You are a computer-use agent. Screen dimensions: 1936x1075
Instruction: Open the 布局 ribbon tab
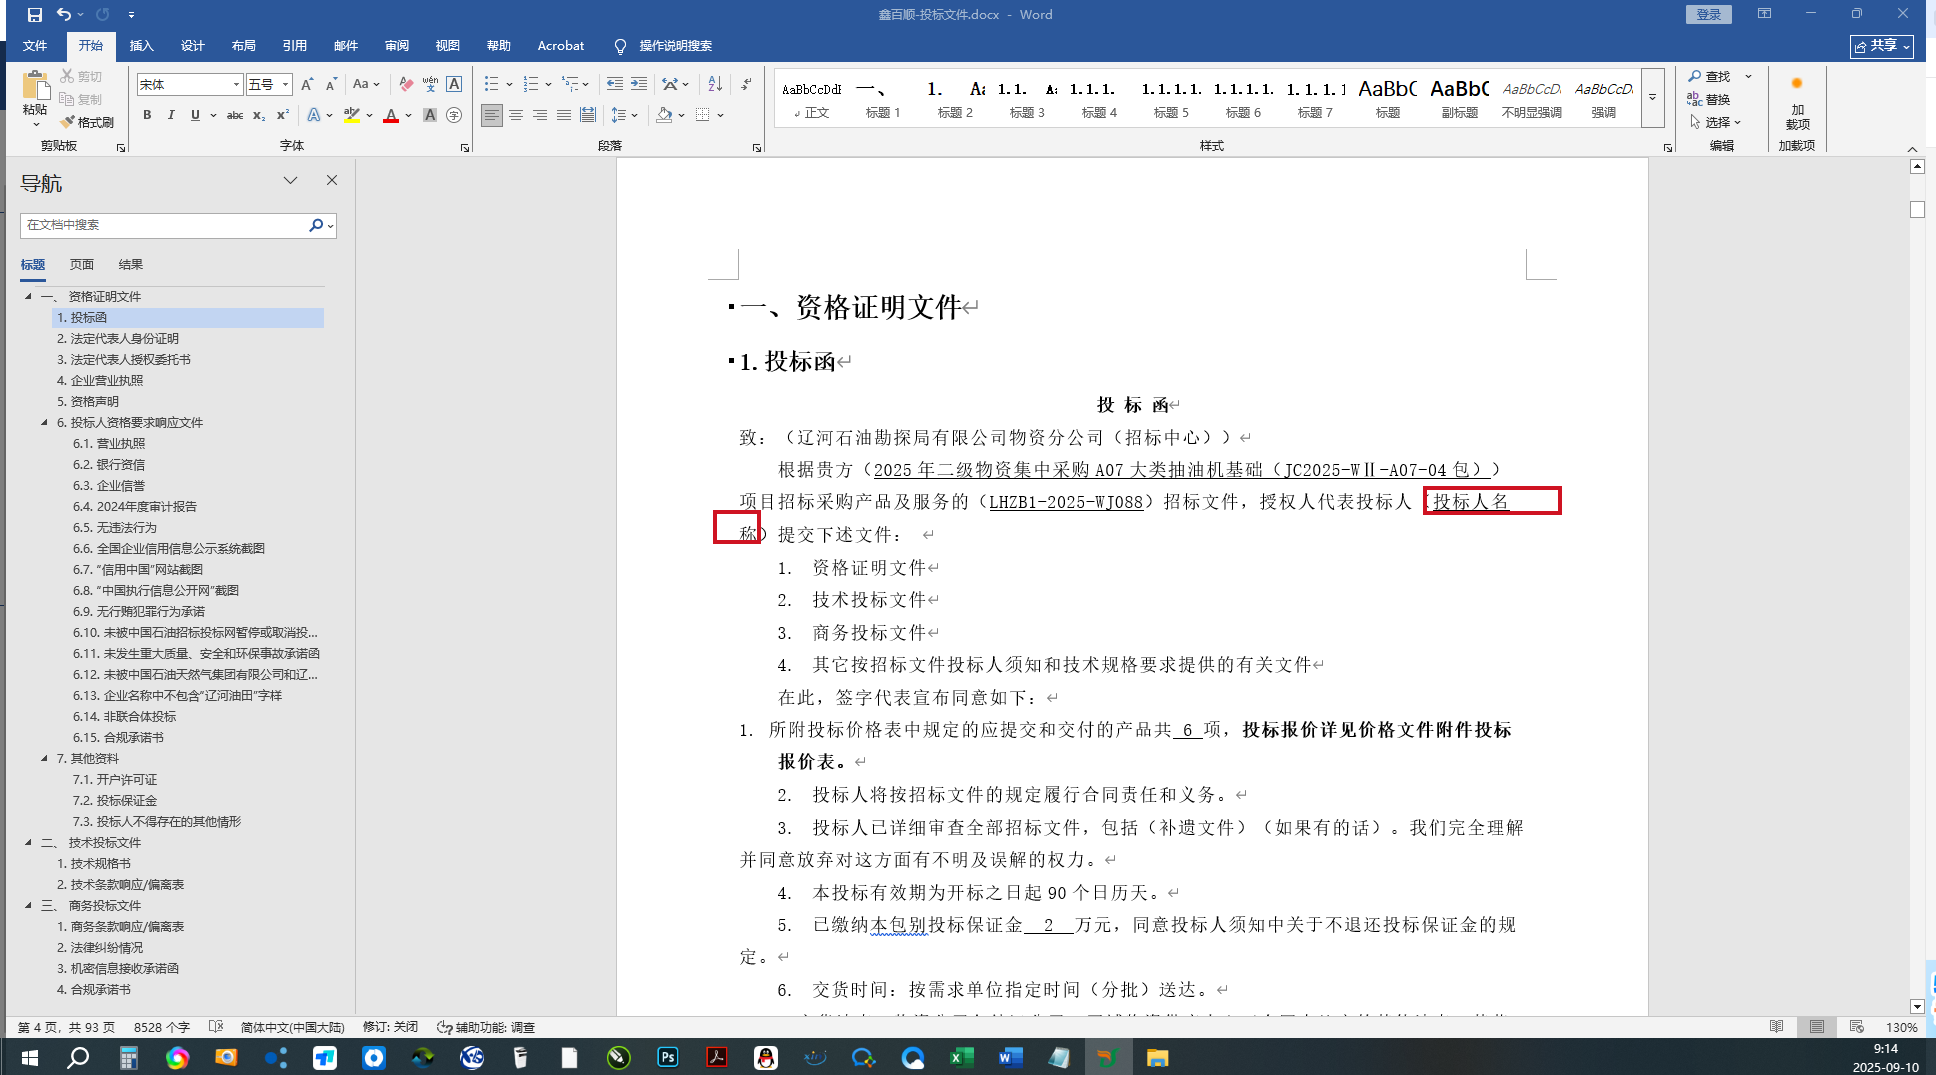[243, 46]
